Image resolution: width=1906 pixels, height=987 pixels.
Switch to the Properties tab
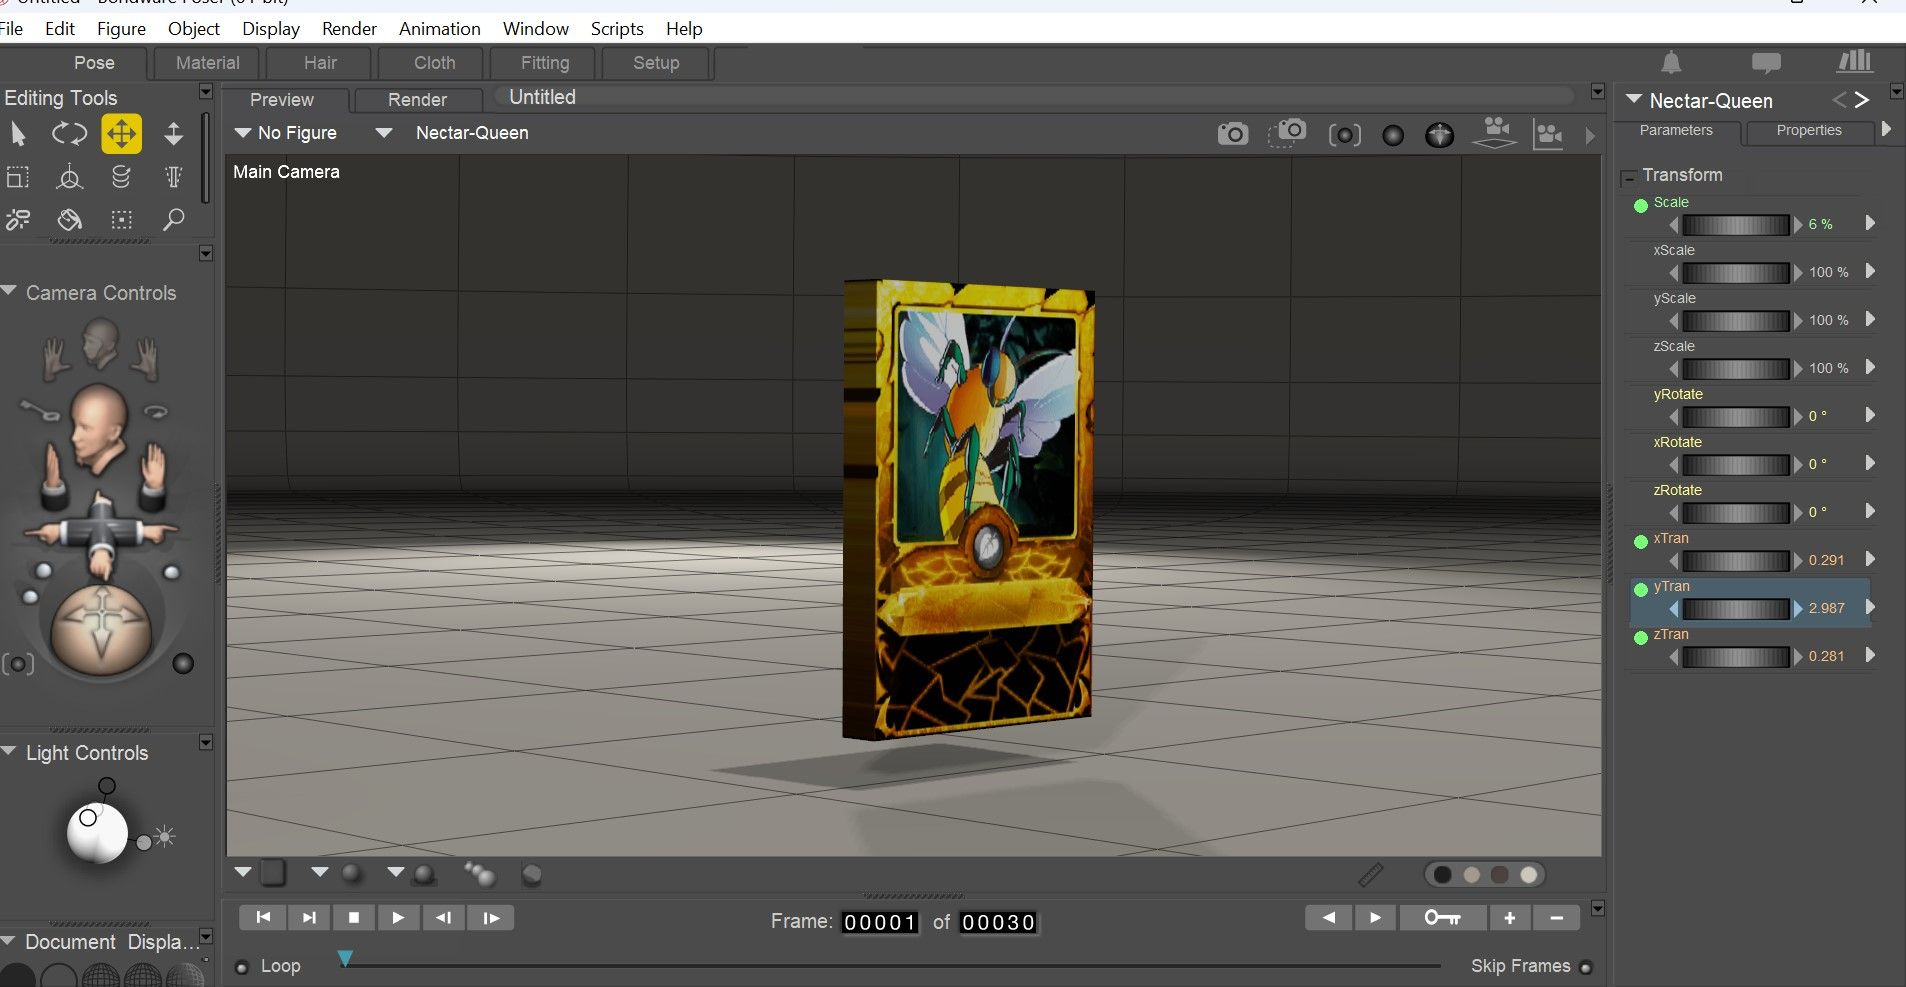[x=1808, y=130]
